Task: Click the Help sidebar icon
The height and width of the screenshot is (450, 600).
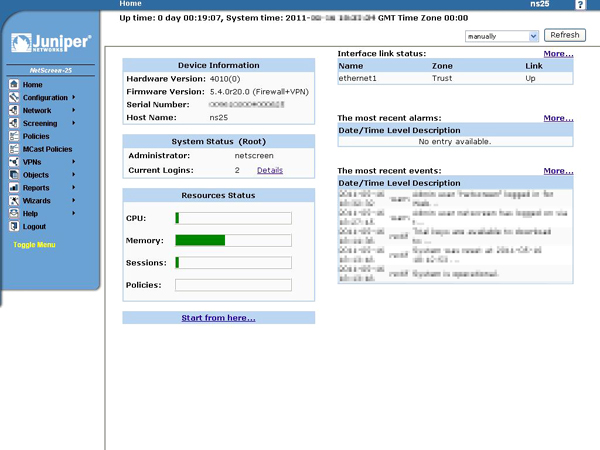Action: point(14,213)
